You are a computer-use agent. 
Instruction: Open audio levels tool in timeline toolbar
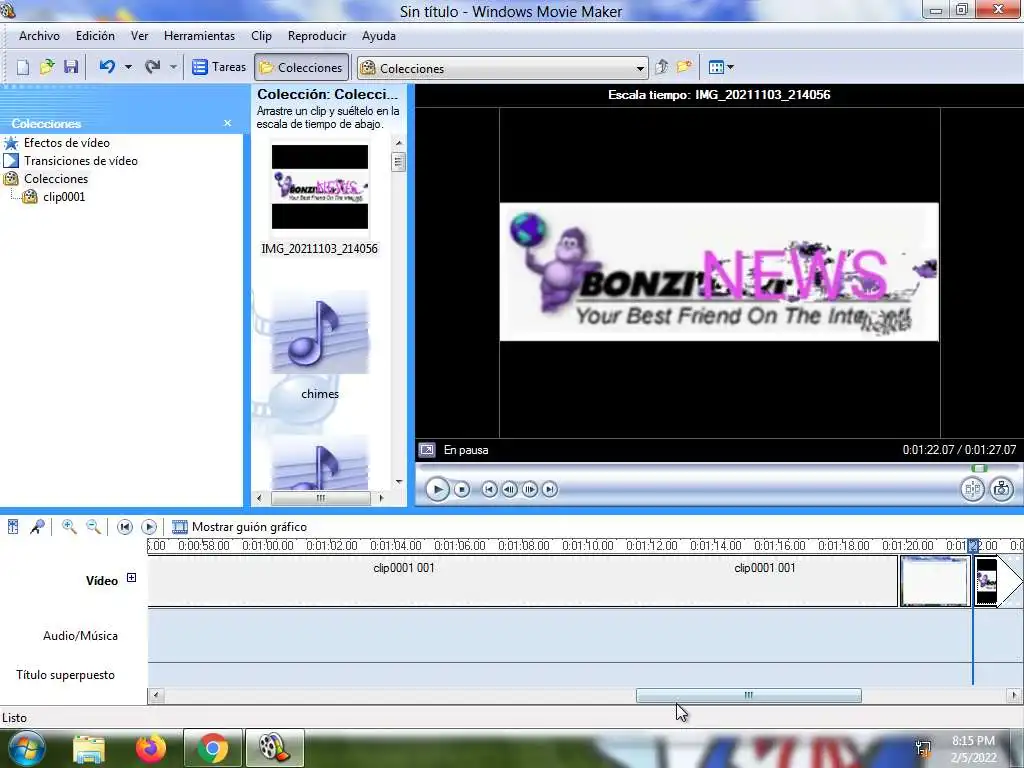(13, 526)
